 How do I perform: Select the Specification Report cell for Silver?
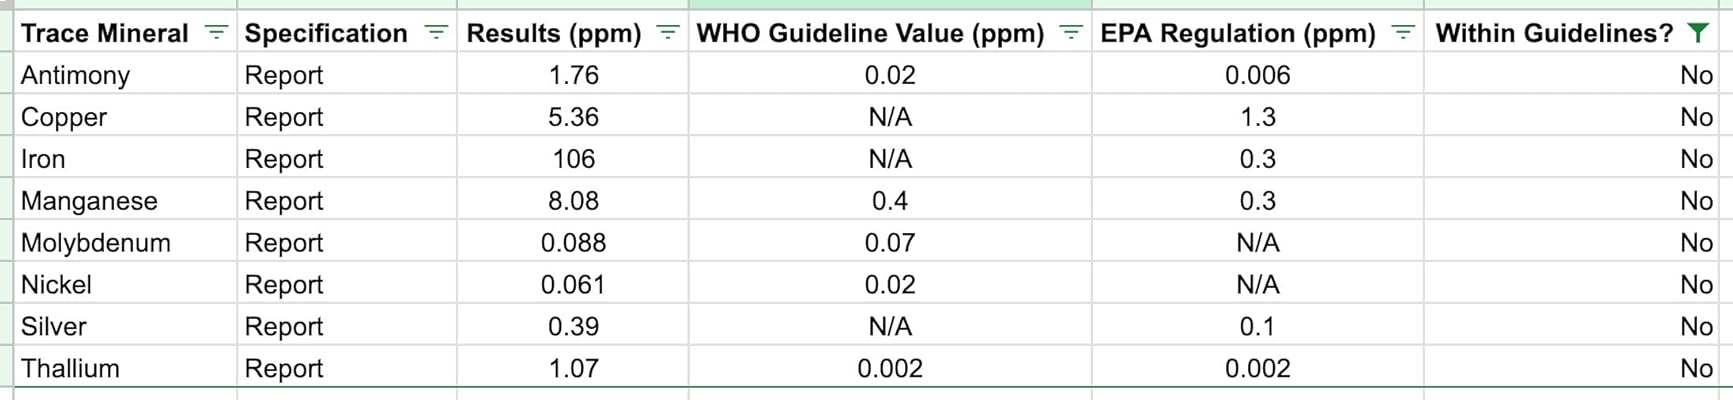(x=284, y=327)
